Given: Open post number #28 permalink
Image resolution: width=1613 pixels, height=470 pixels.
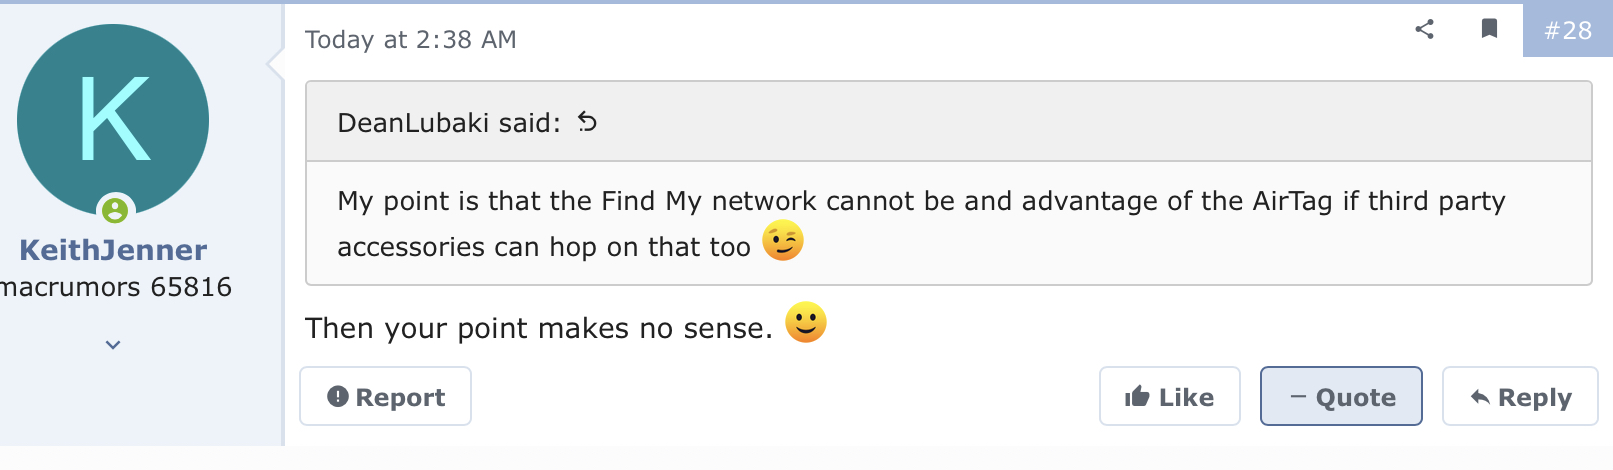Looking at the screenshot, I should [1567, 31].
